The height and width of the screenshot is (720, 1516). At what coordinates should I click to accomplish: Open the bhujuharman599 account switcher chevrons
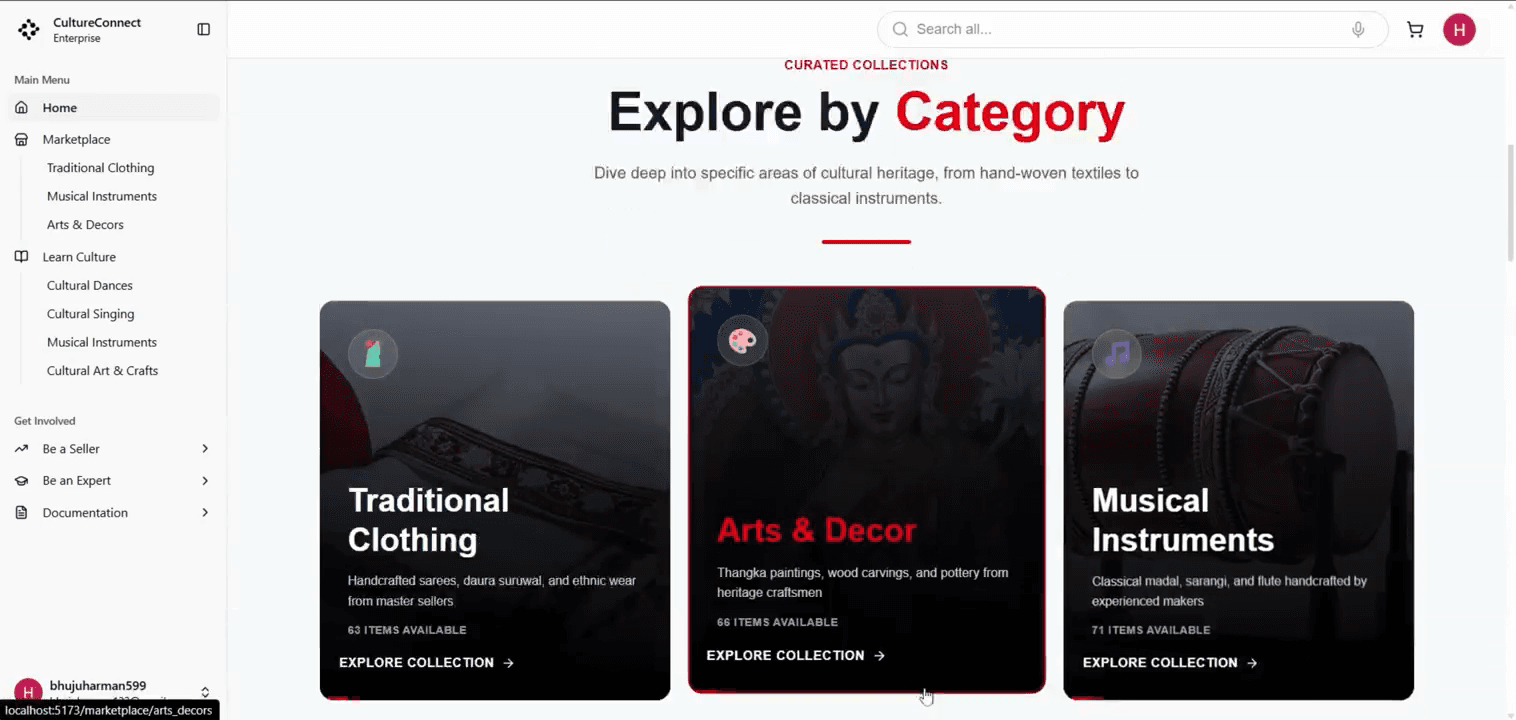pos(205,692)
